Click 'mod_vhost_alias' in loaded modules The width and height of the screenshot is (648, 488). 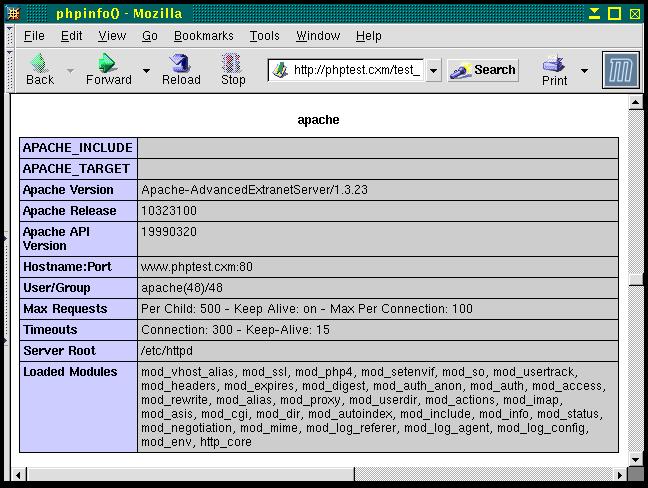click(x=187, y=372)
